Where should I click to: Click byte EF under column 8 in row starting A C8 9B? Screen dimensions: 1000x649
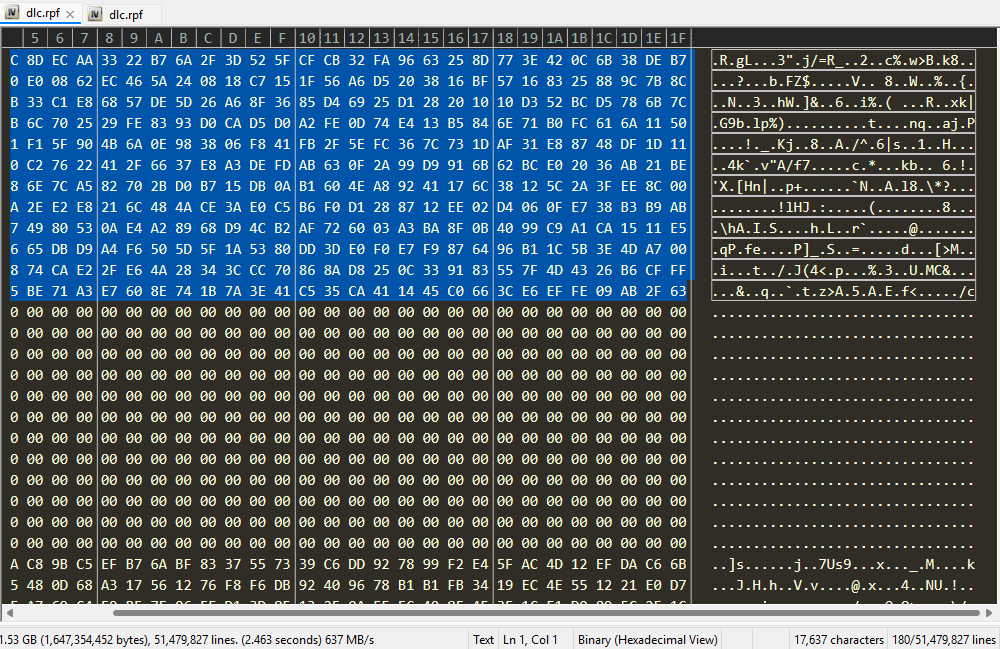click(x=109, y=564)
